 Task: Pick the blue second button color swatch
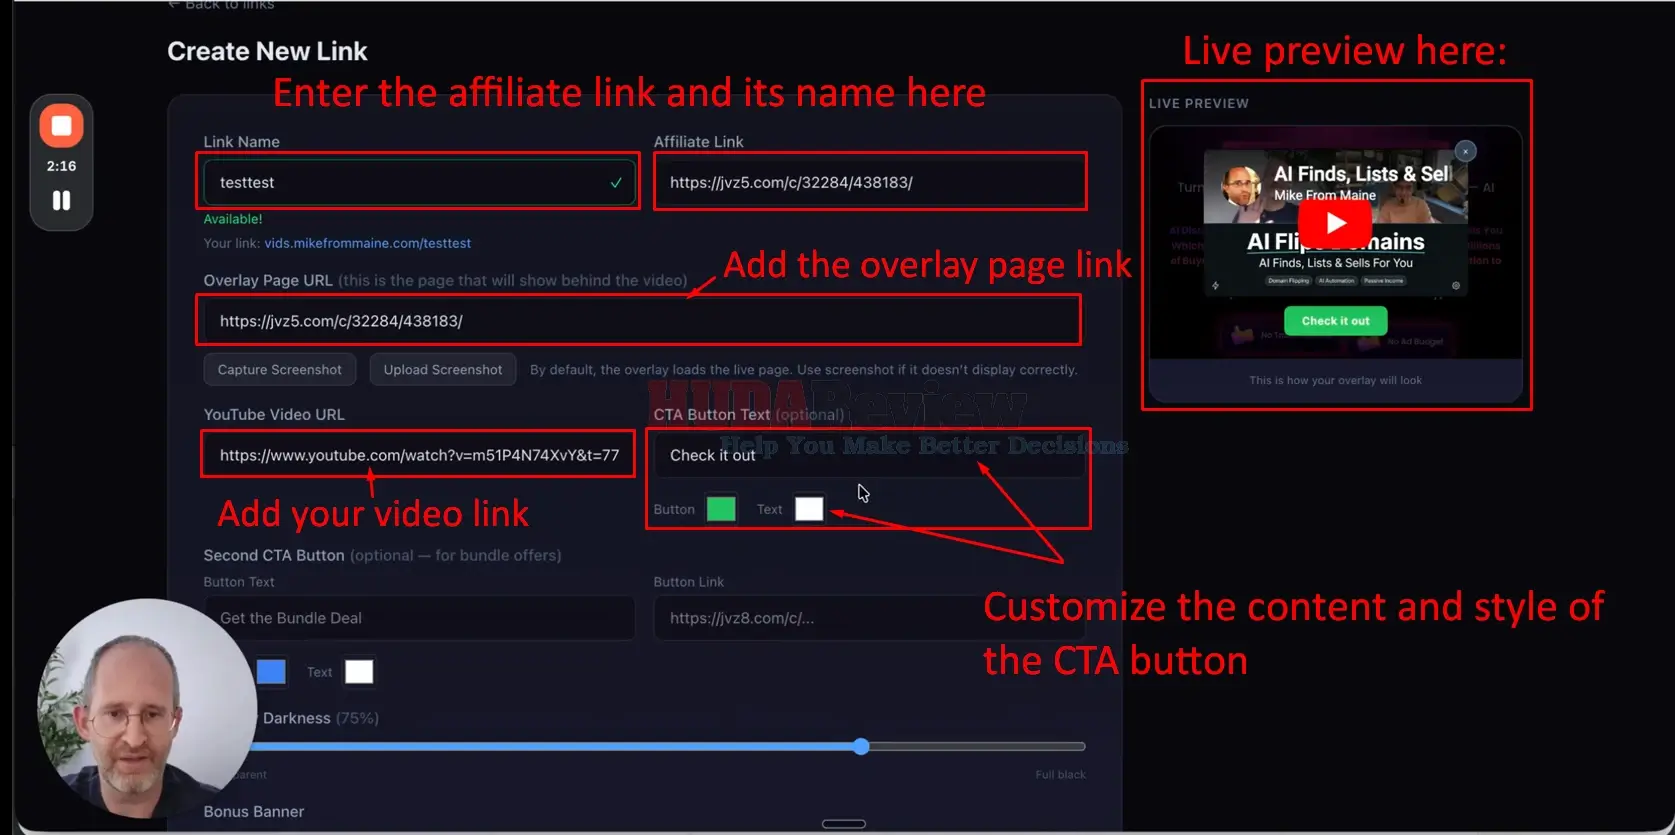pos(271,672)
